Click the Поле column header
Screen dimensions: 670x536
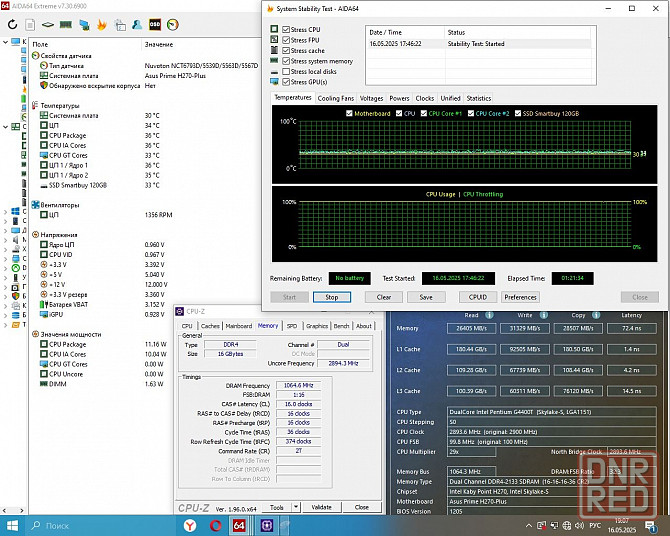tap(40, 44)
